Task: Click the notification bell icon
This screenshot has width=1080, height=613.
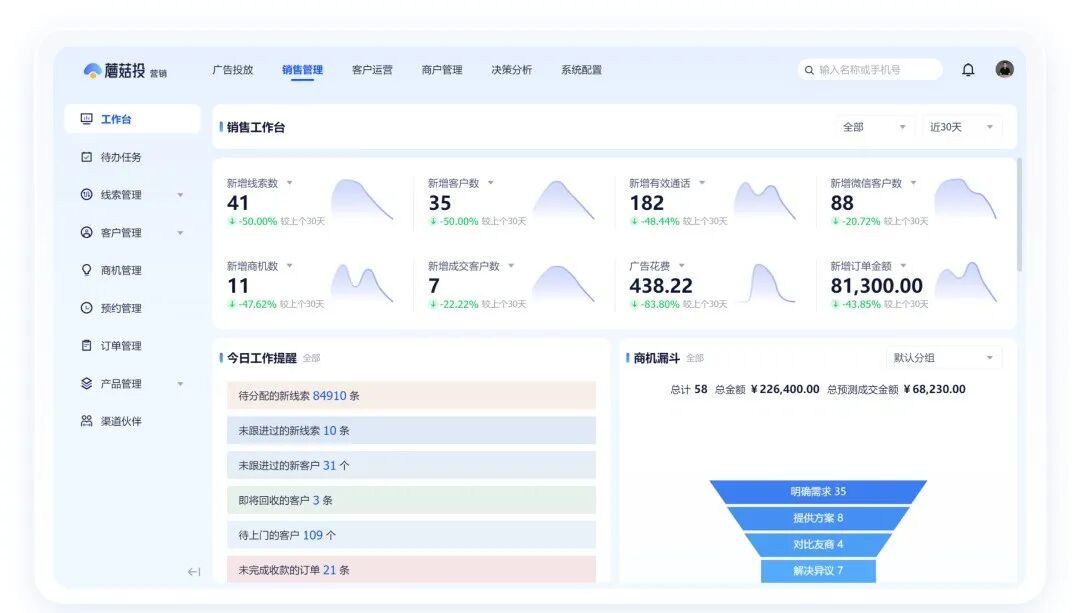Action: tap(968, 70)
